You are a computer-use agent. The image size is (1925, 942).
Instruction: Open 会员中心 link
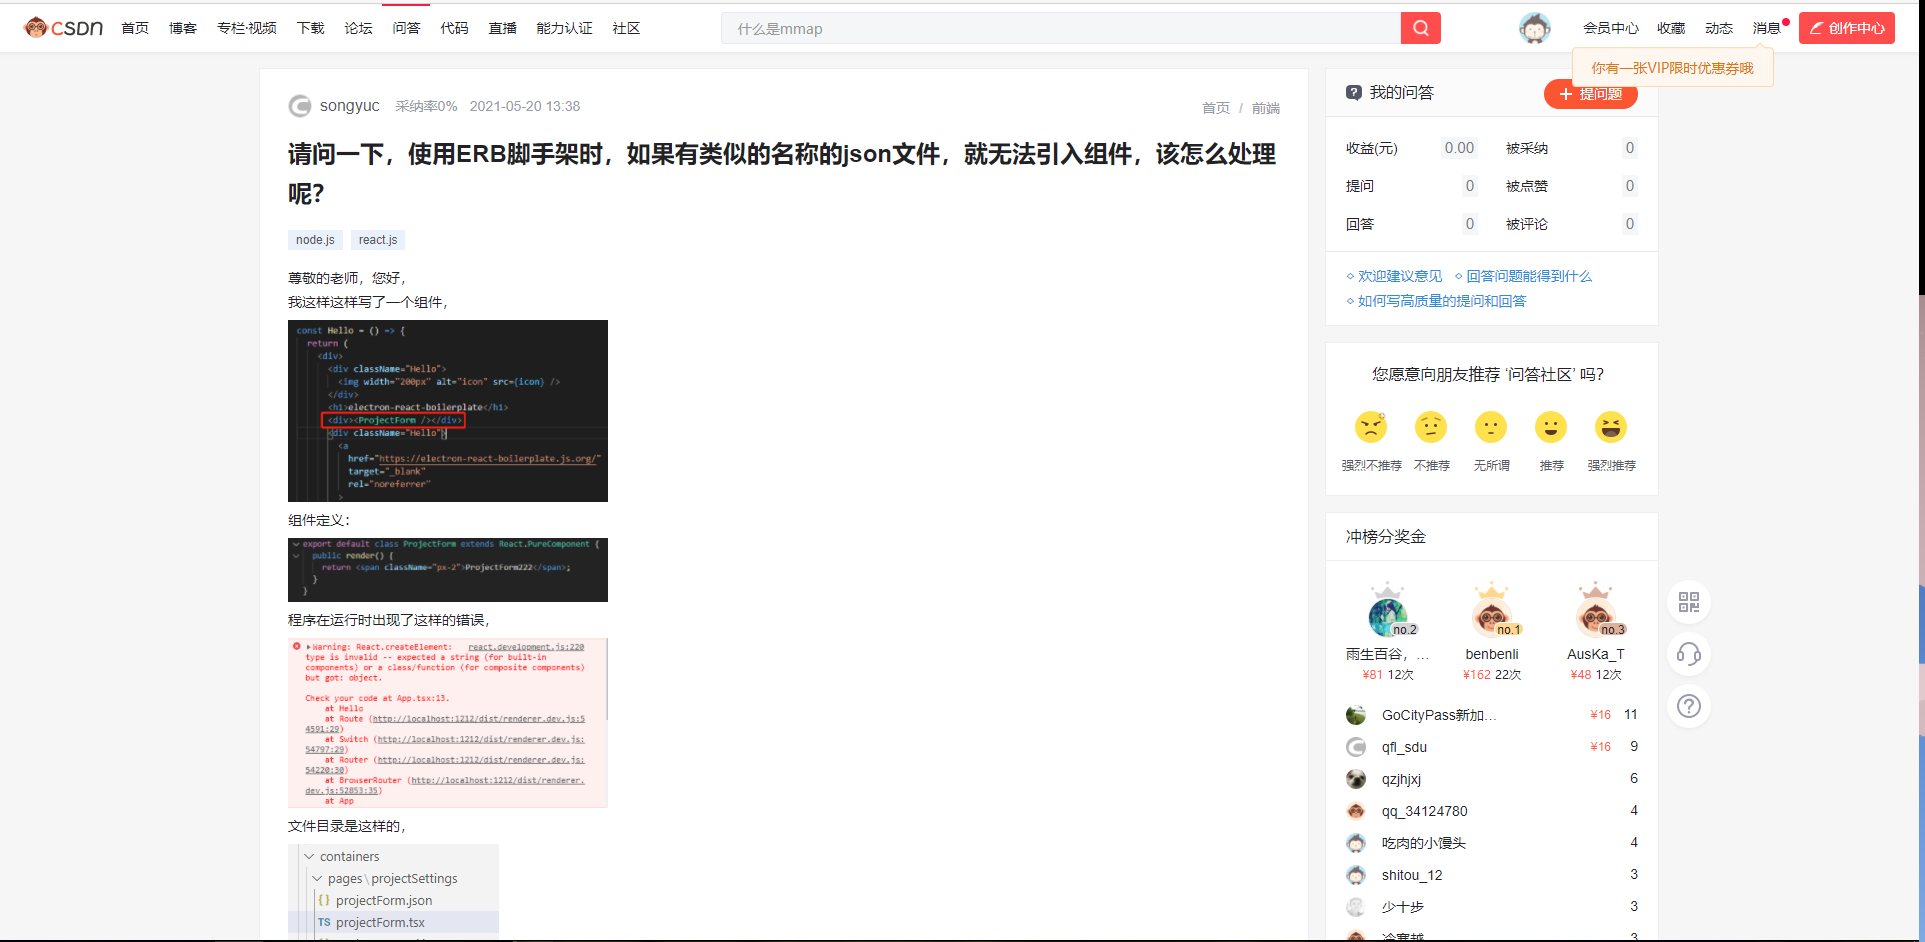pos(1611,28)
